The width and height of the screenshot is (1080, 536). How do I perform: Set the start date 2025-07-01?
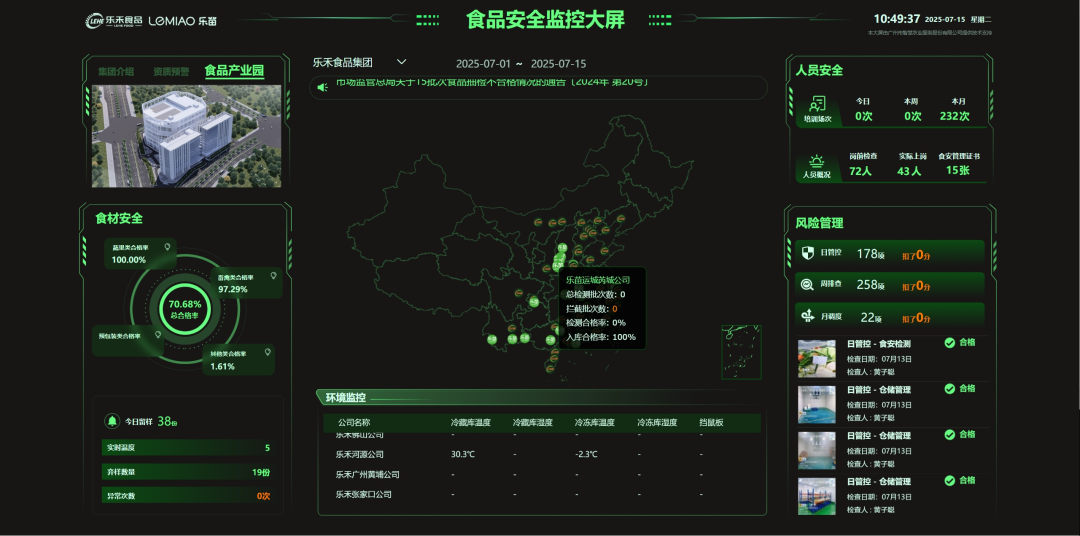pos(484,64)
